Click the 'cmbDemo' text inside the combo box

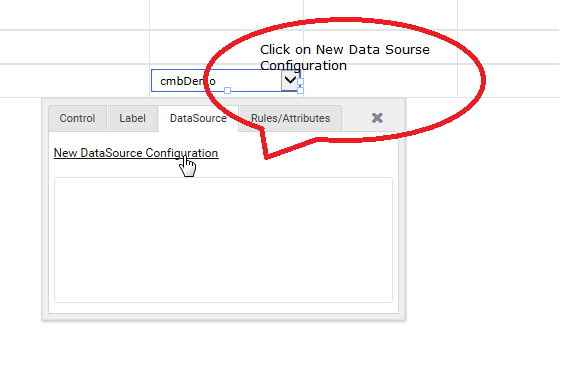tap(188, 81)
